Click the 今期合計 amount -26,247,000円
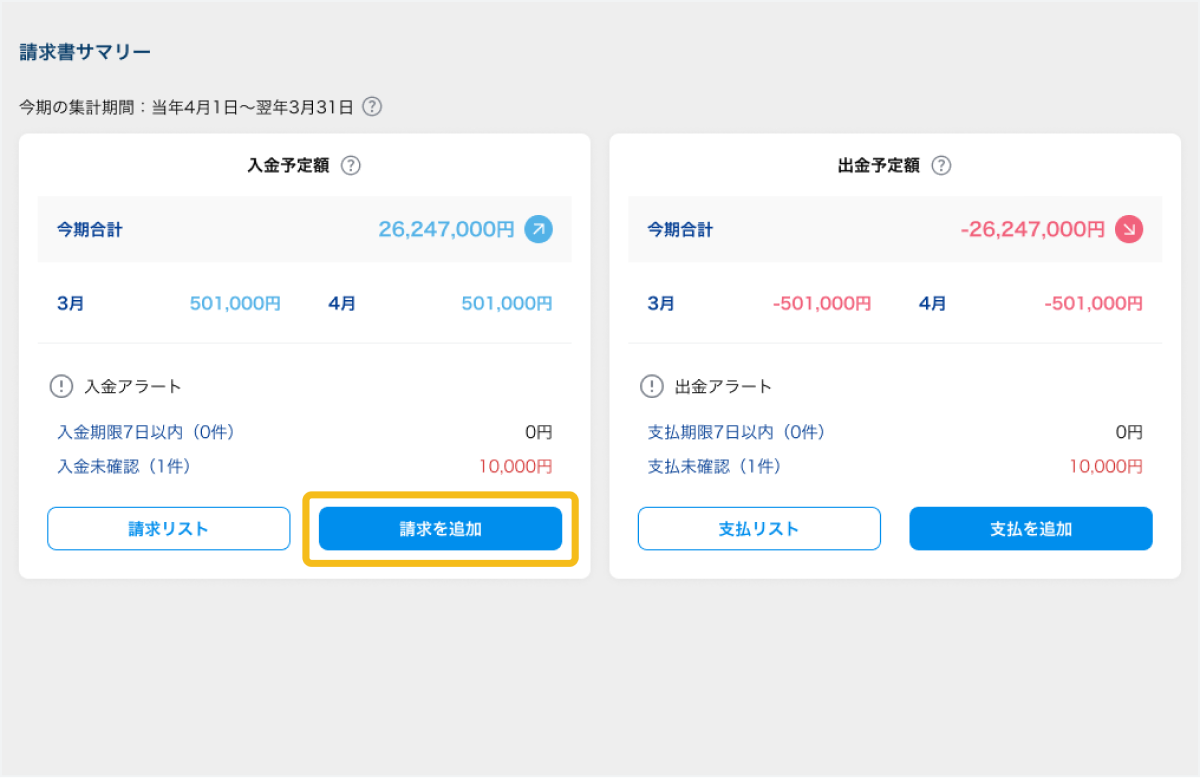This screenshot has height=778, width=1200. pyautogui.click(x=1032, y=229)
